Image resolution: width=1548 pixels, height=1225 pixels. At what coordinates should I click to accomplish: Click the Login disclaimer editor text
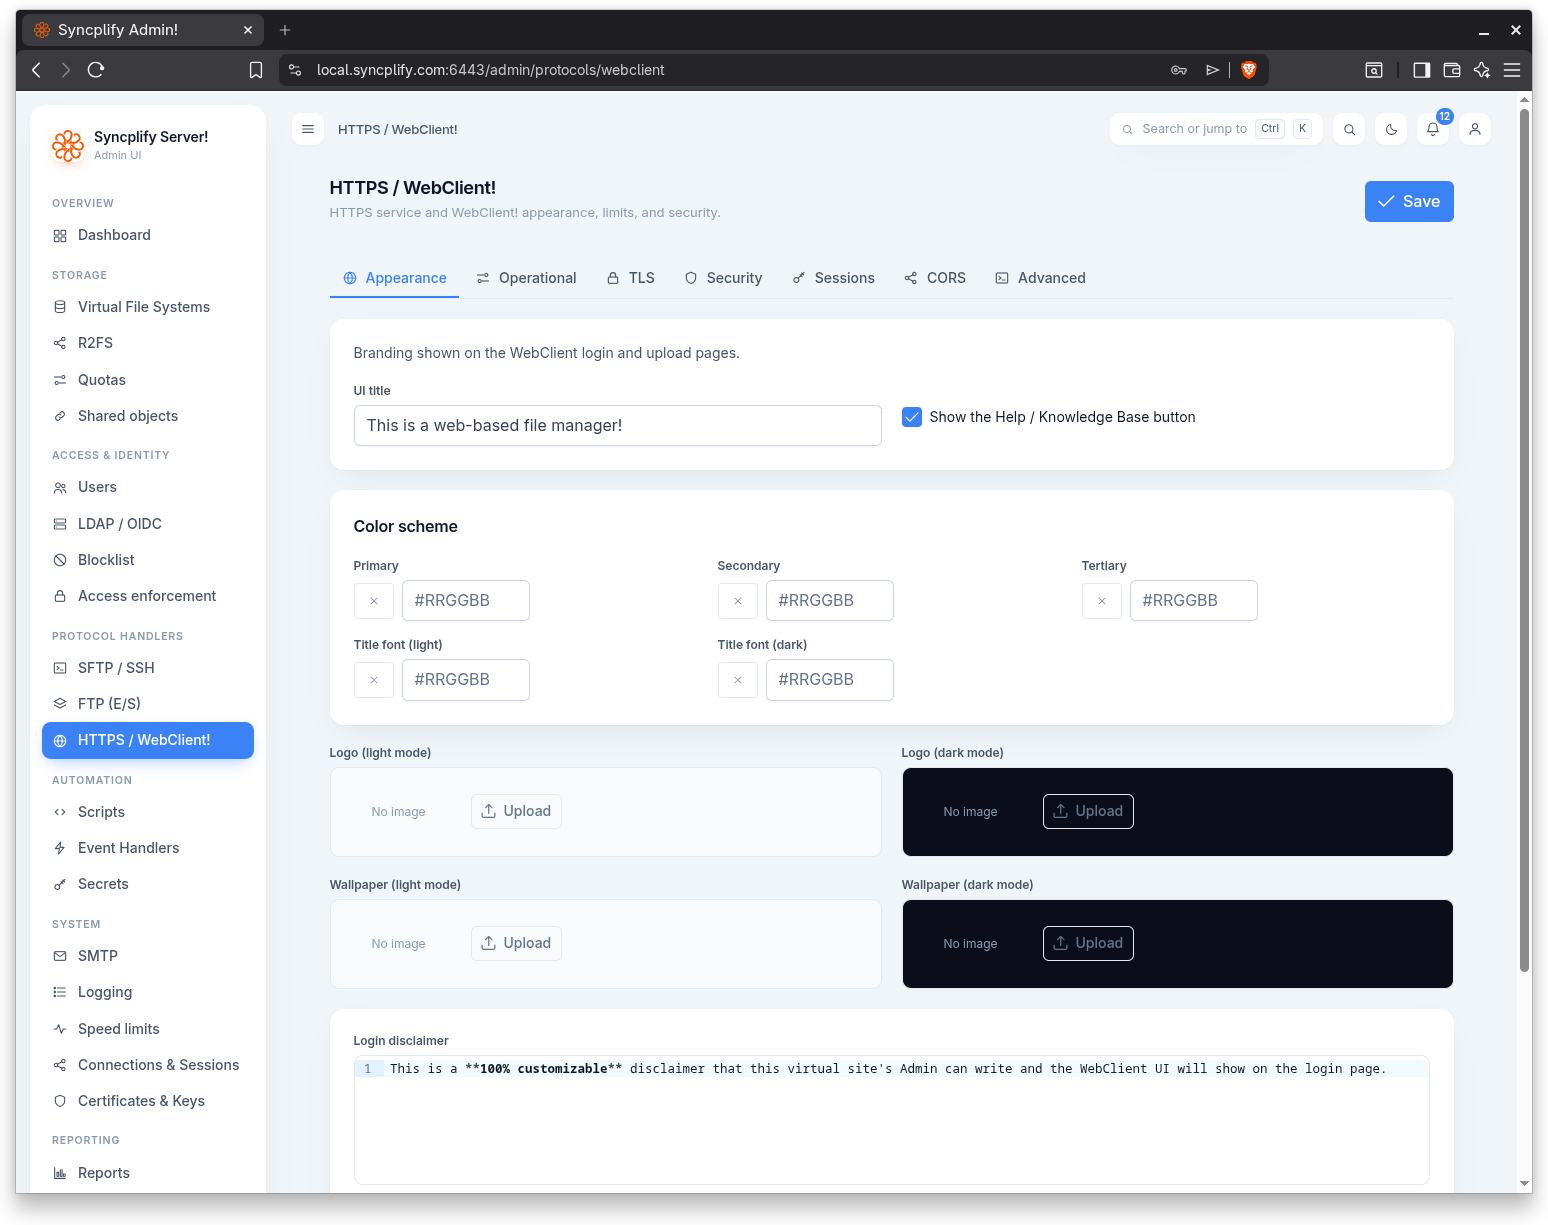click(x=888, y=1069)
